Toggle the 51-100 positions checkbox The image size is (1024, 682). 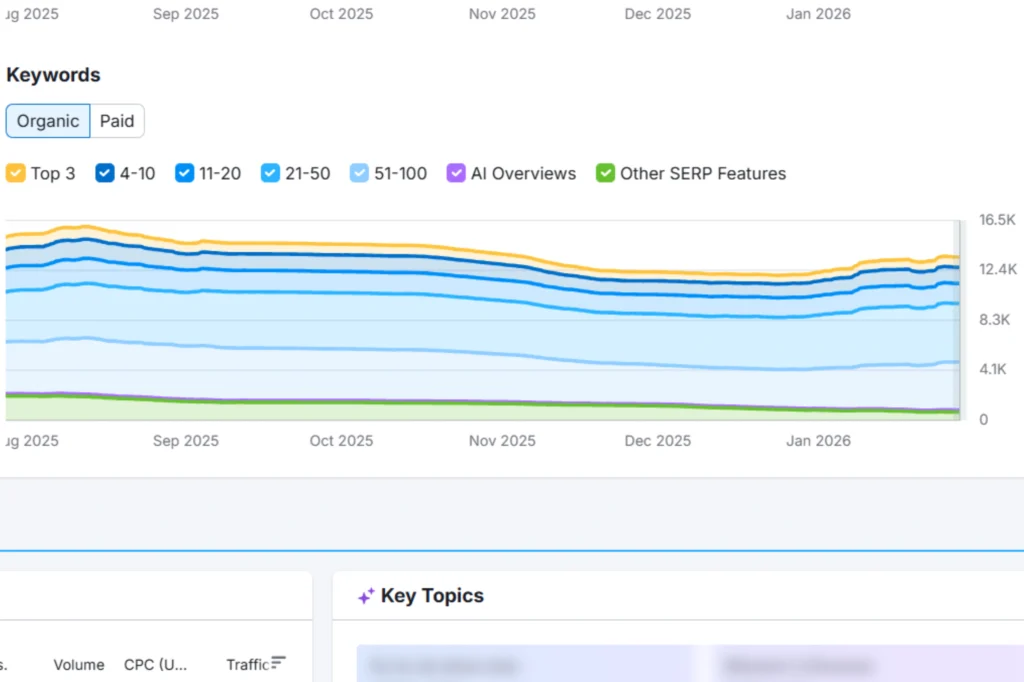360,173
